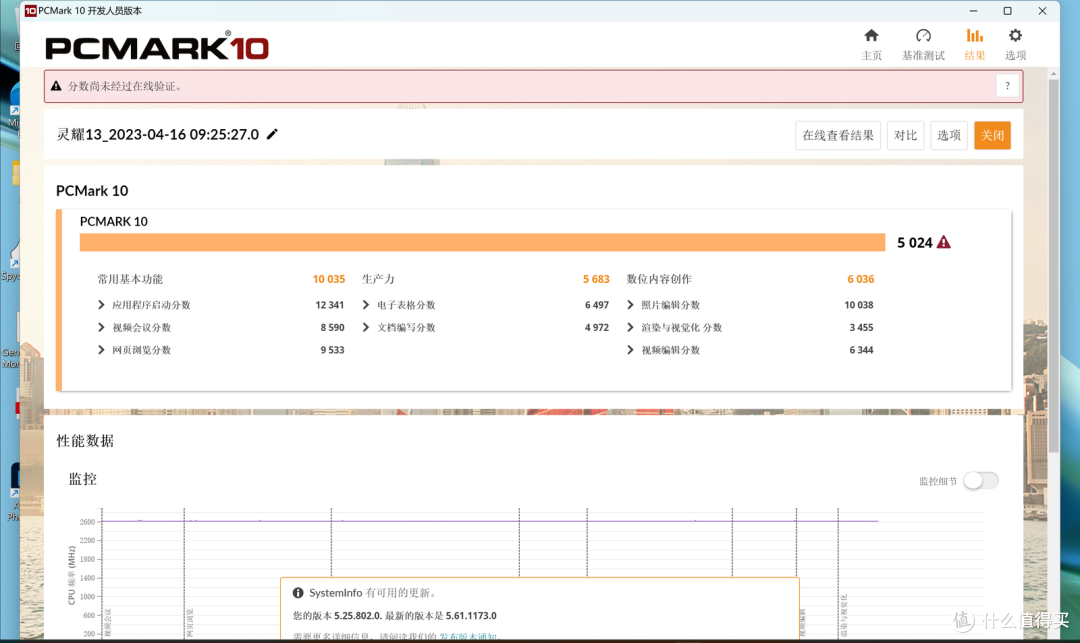
Task: Expand 网页浏览分数 row
Action: point(101,350)
